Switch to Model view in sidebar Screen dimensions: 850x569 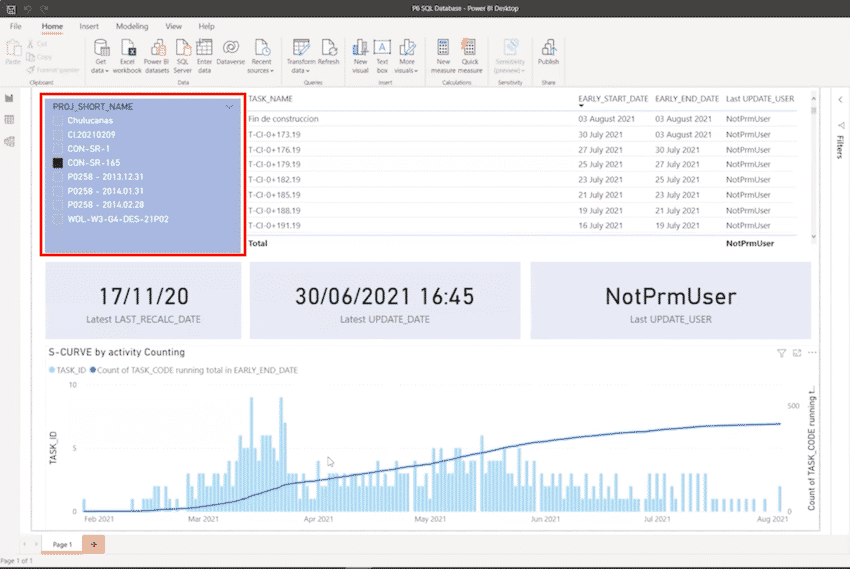click(x=9, y=141)
